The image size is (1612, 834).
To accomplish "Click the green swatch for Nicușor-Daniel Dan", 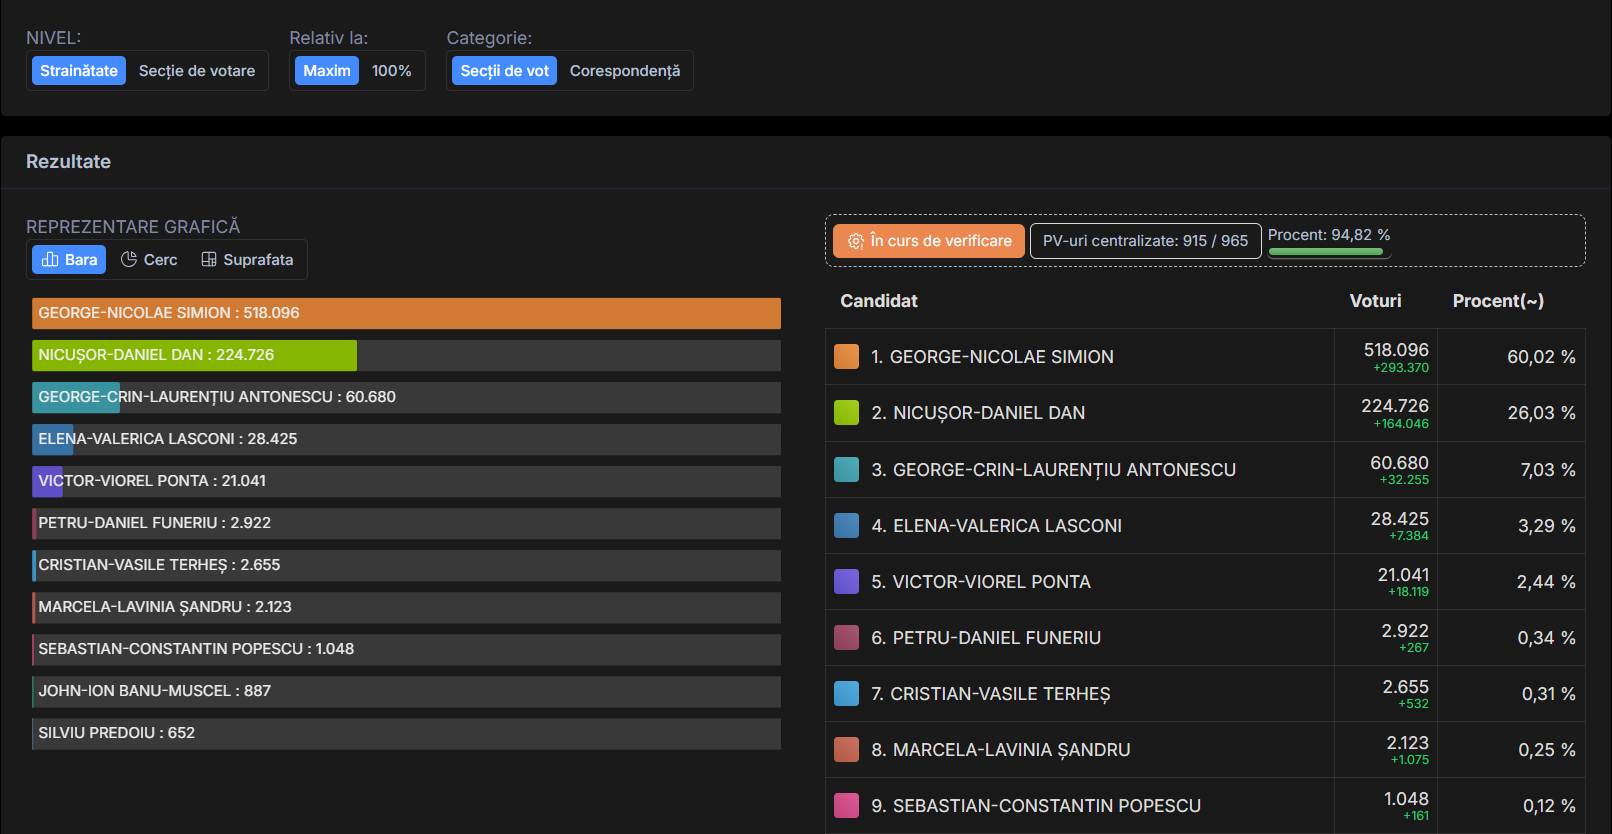I will click(x=846, y=413).
